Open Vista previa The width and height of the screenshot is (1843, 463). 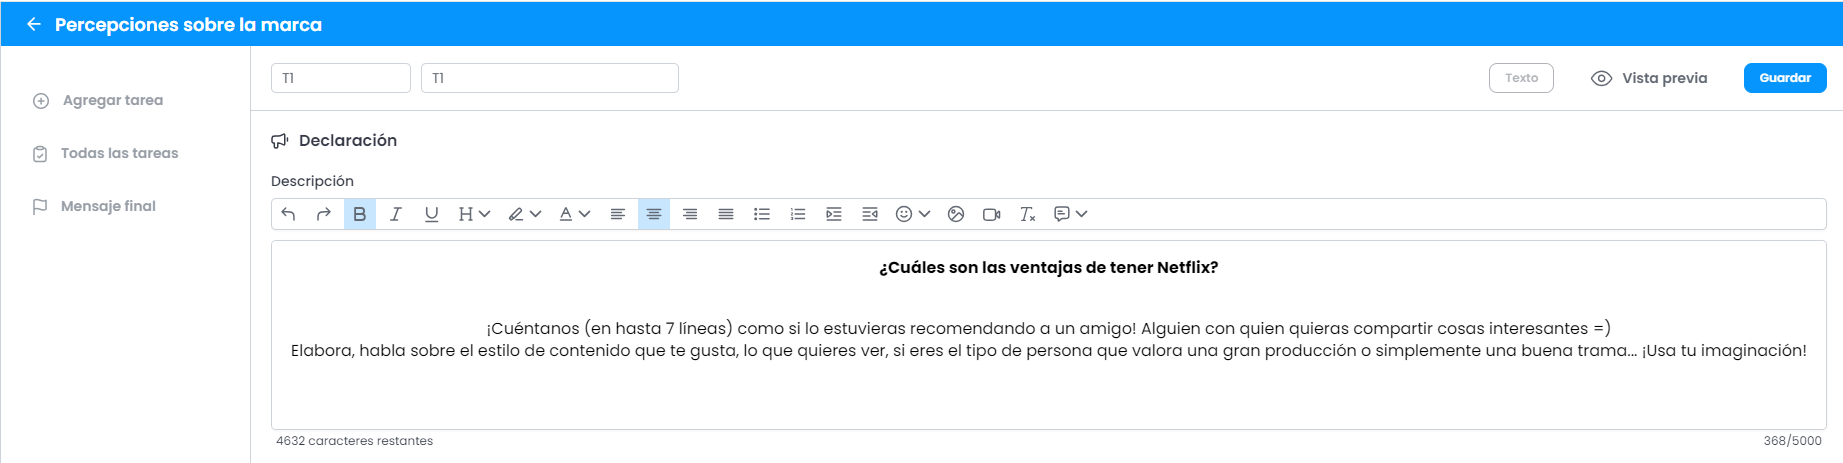pos(1649,78)
